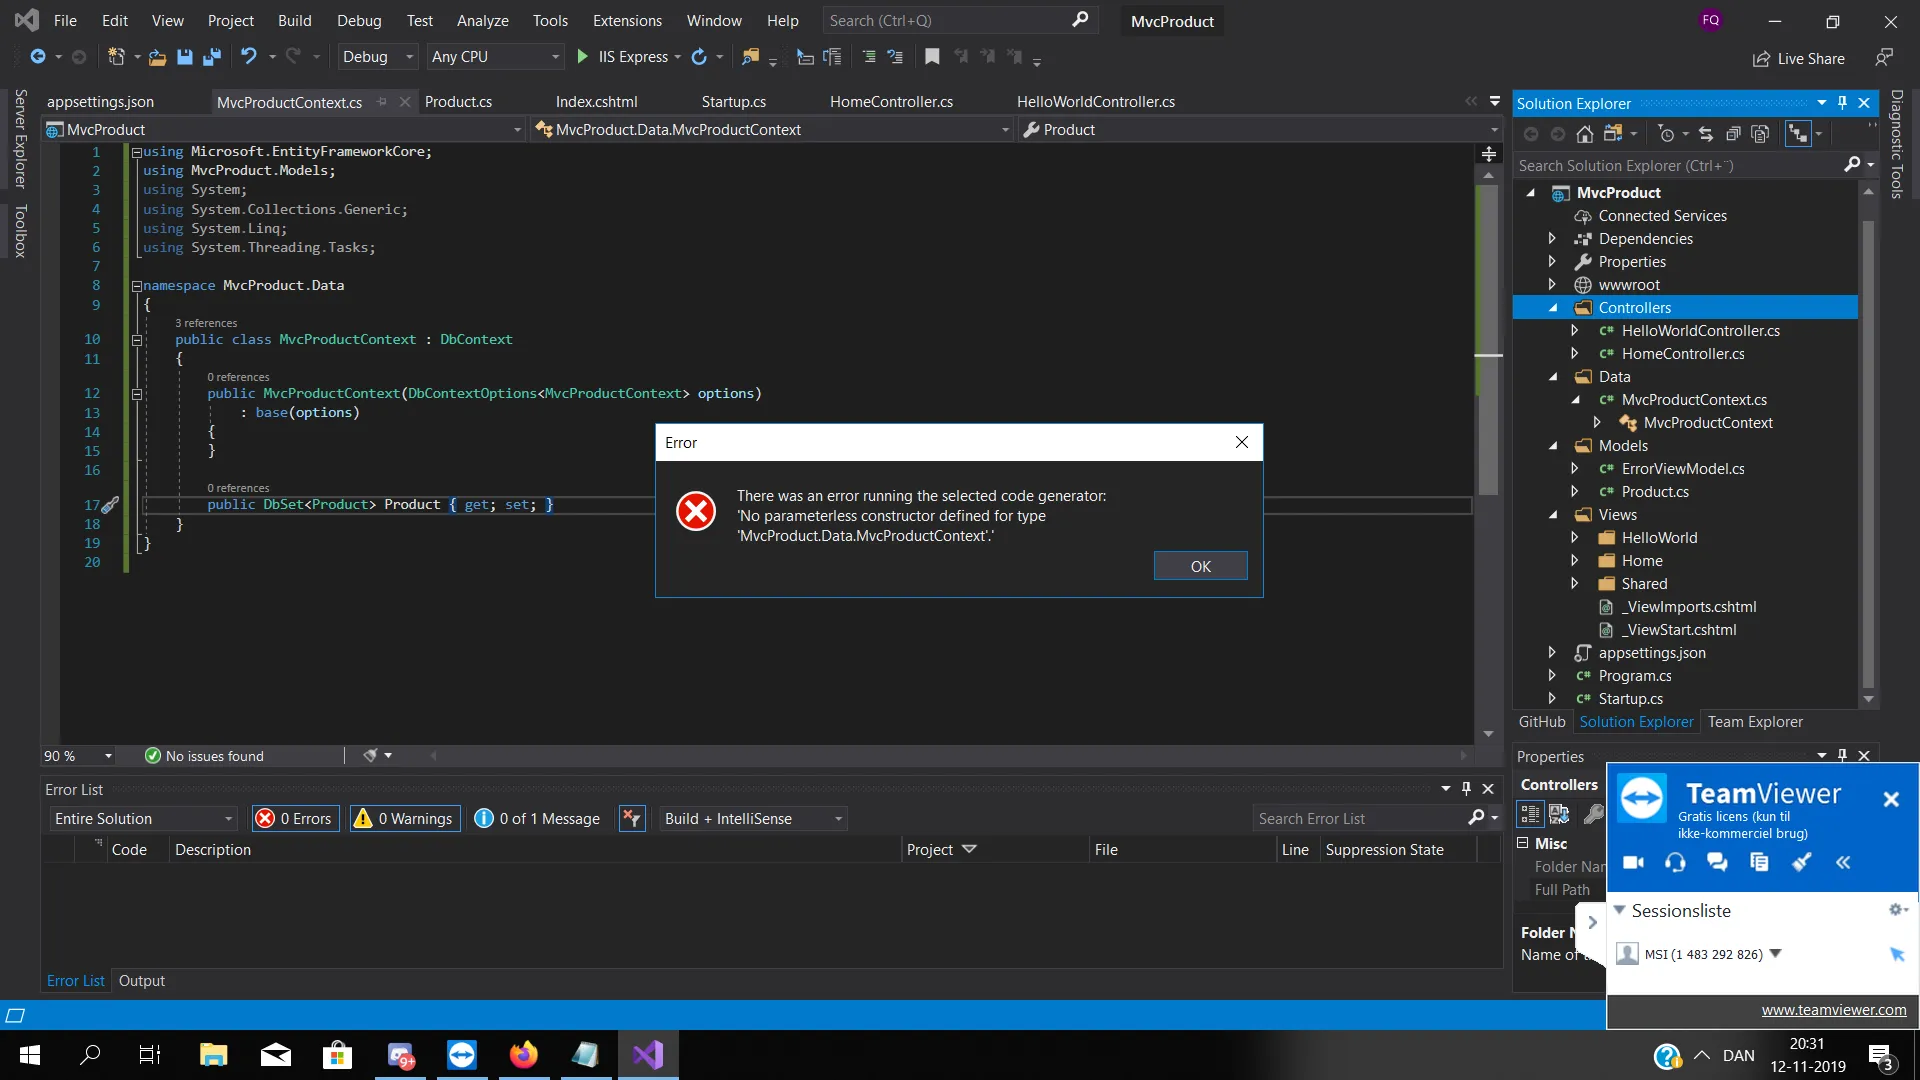
Task: Toggle the 0 Errors filter
Action: [x=295, y=819]
